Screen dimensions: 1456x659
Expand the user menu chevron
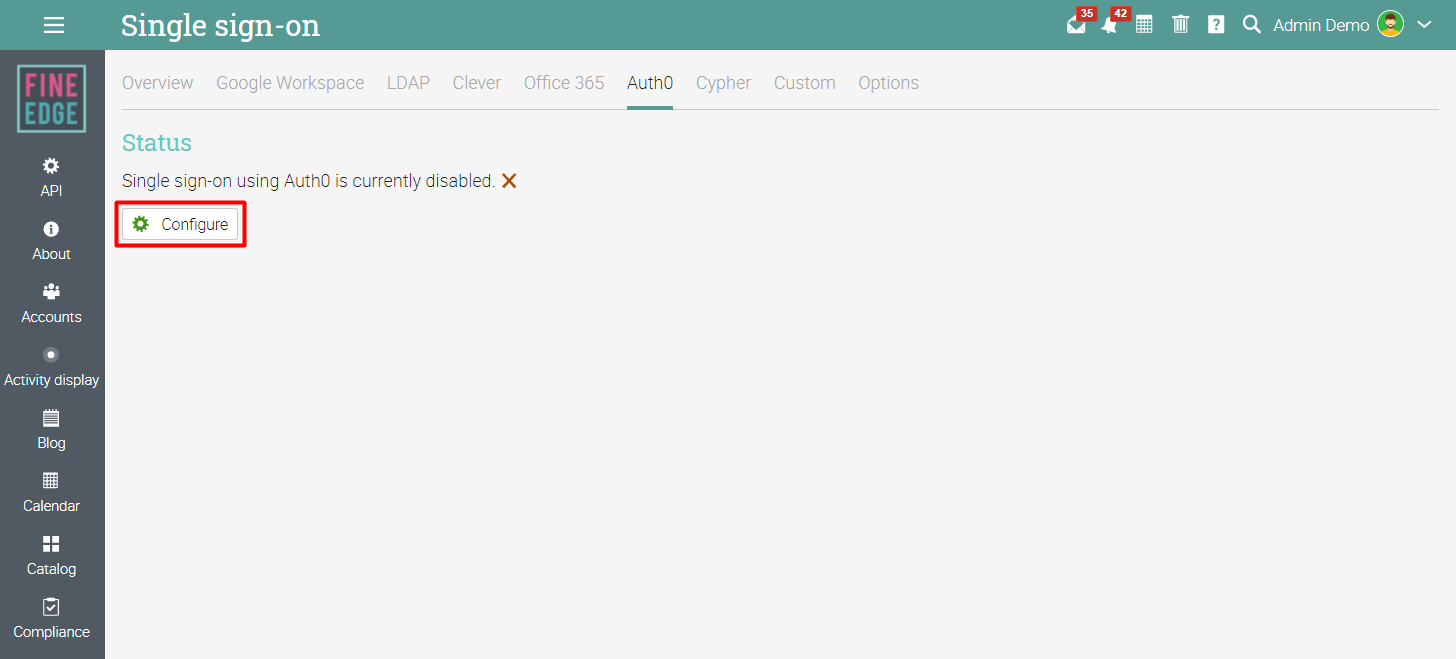click(1425, 25)
